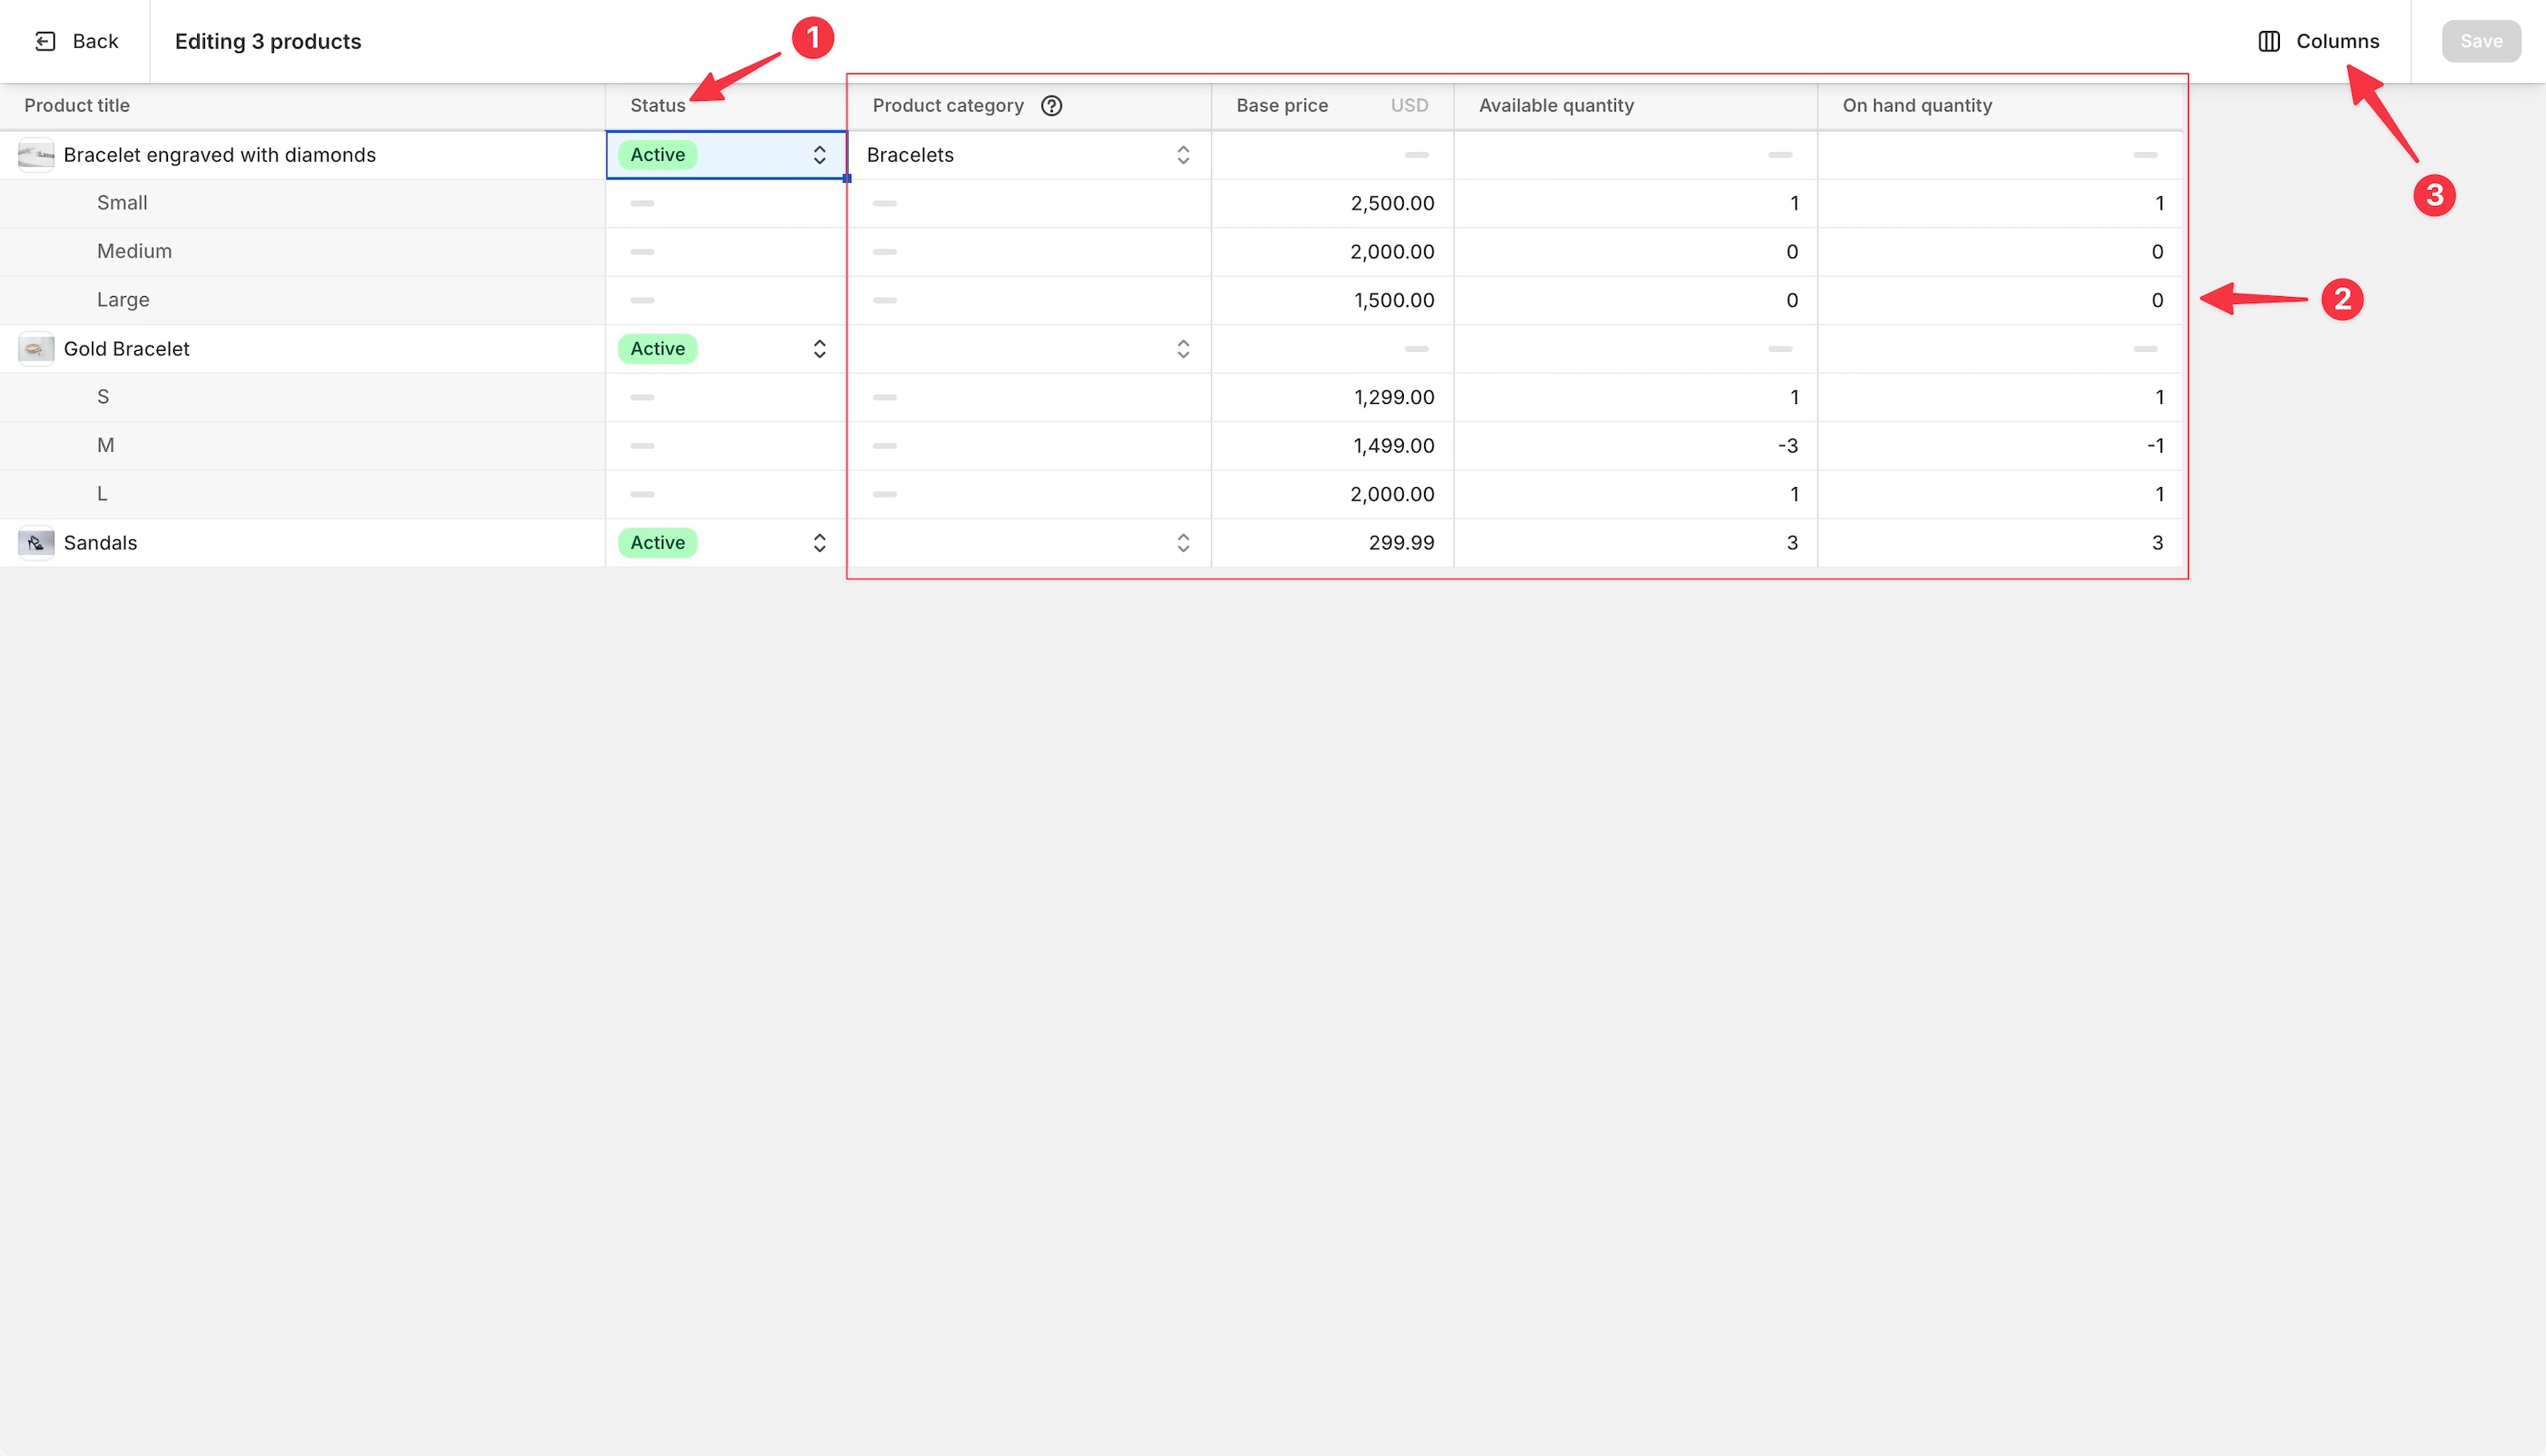Click the Editing 3 products heading
This screenshot has height=1456, width=2546.
click(268, 41)
